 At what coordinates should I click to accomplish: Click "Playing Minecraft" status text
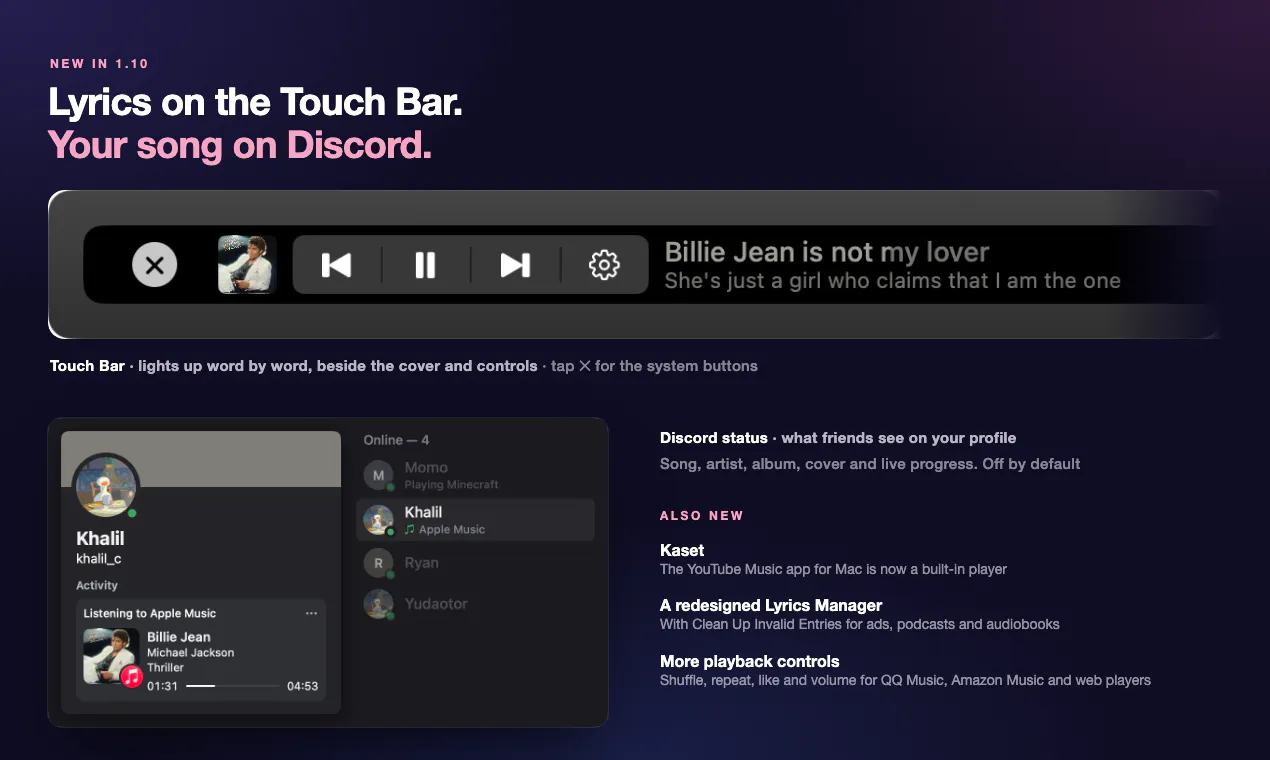[452, 485]
